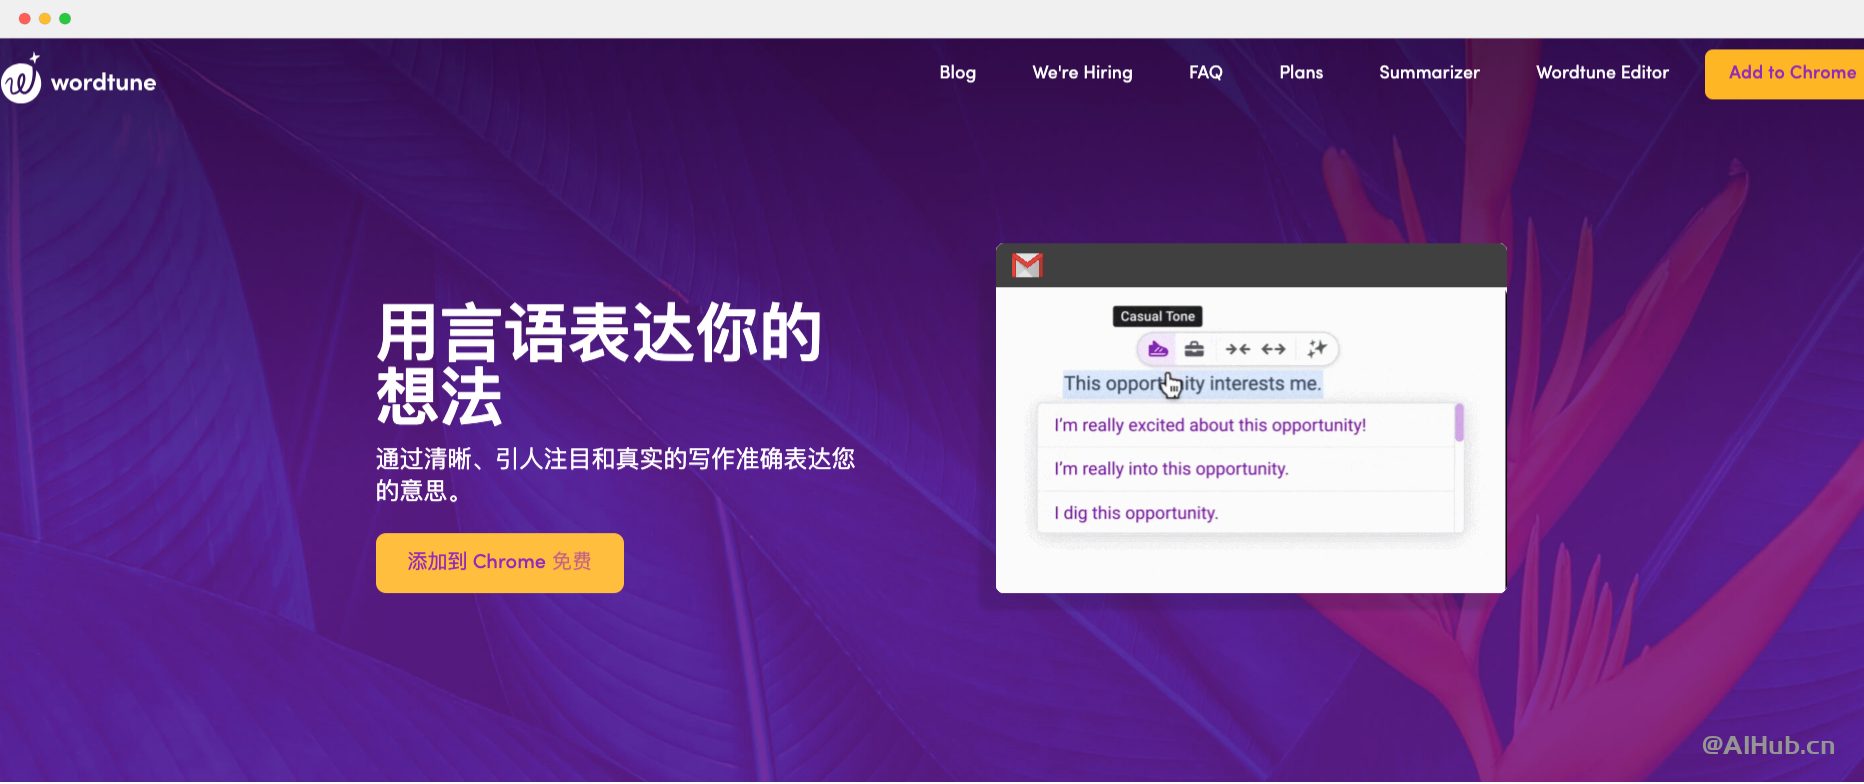Select "I'm really excited about this opportunity!" suggestion

click(x=1209, y=425)
